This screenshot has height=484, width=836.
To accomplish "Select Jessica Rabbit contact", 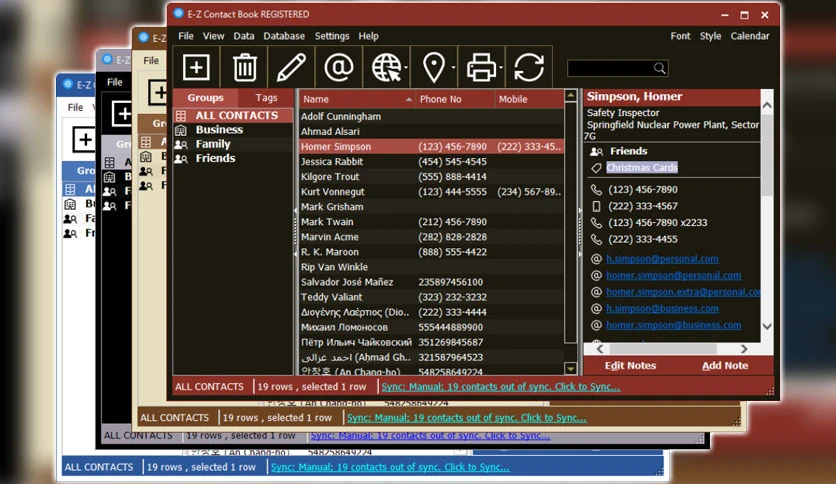I will click(x=431, y=162).
